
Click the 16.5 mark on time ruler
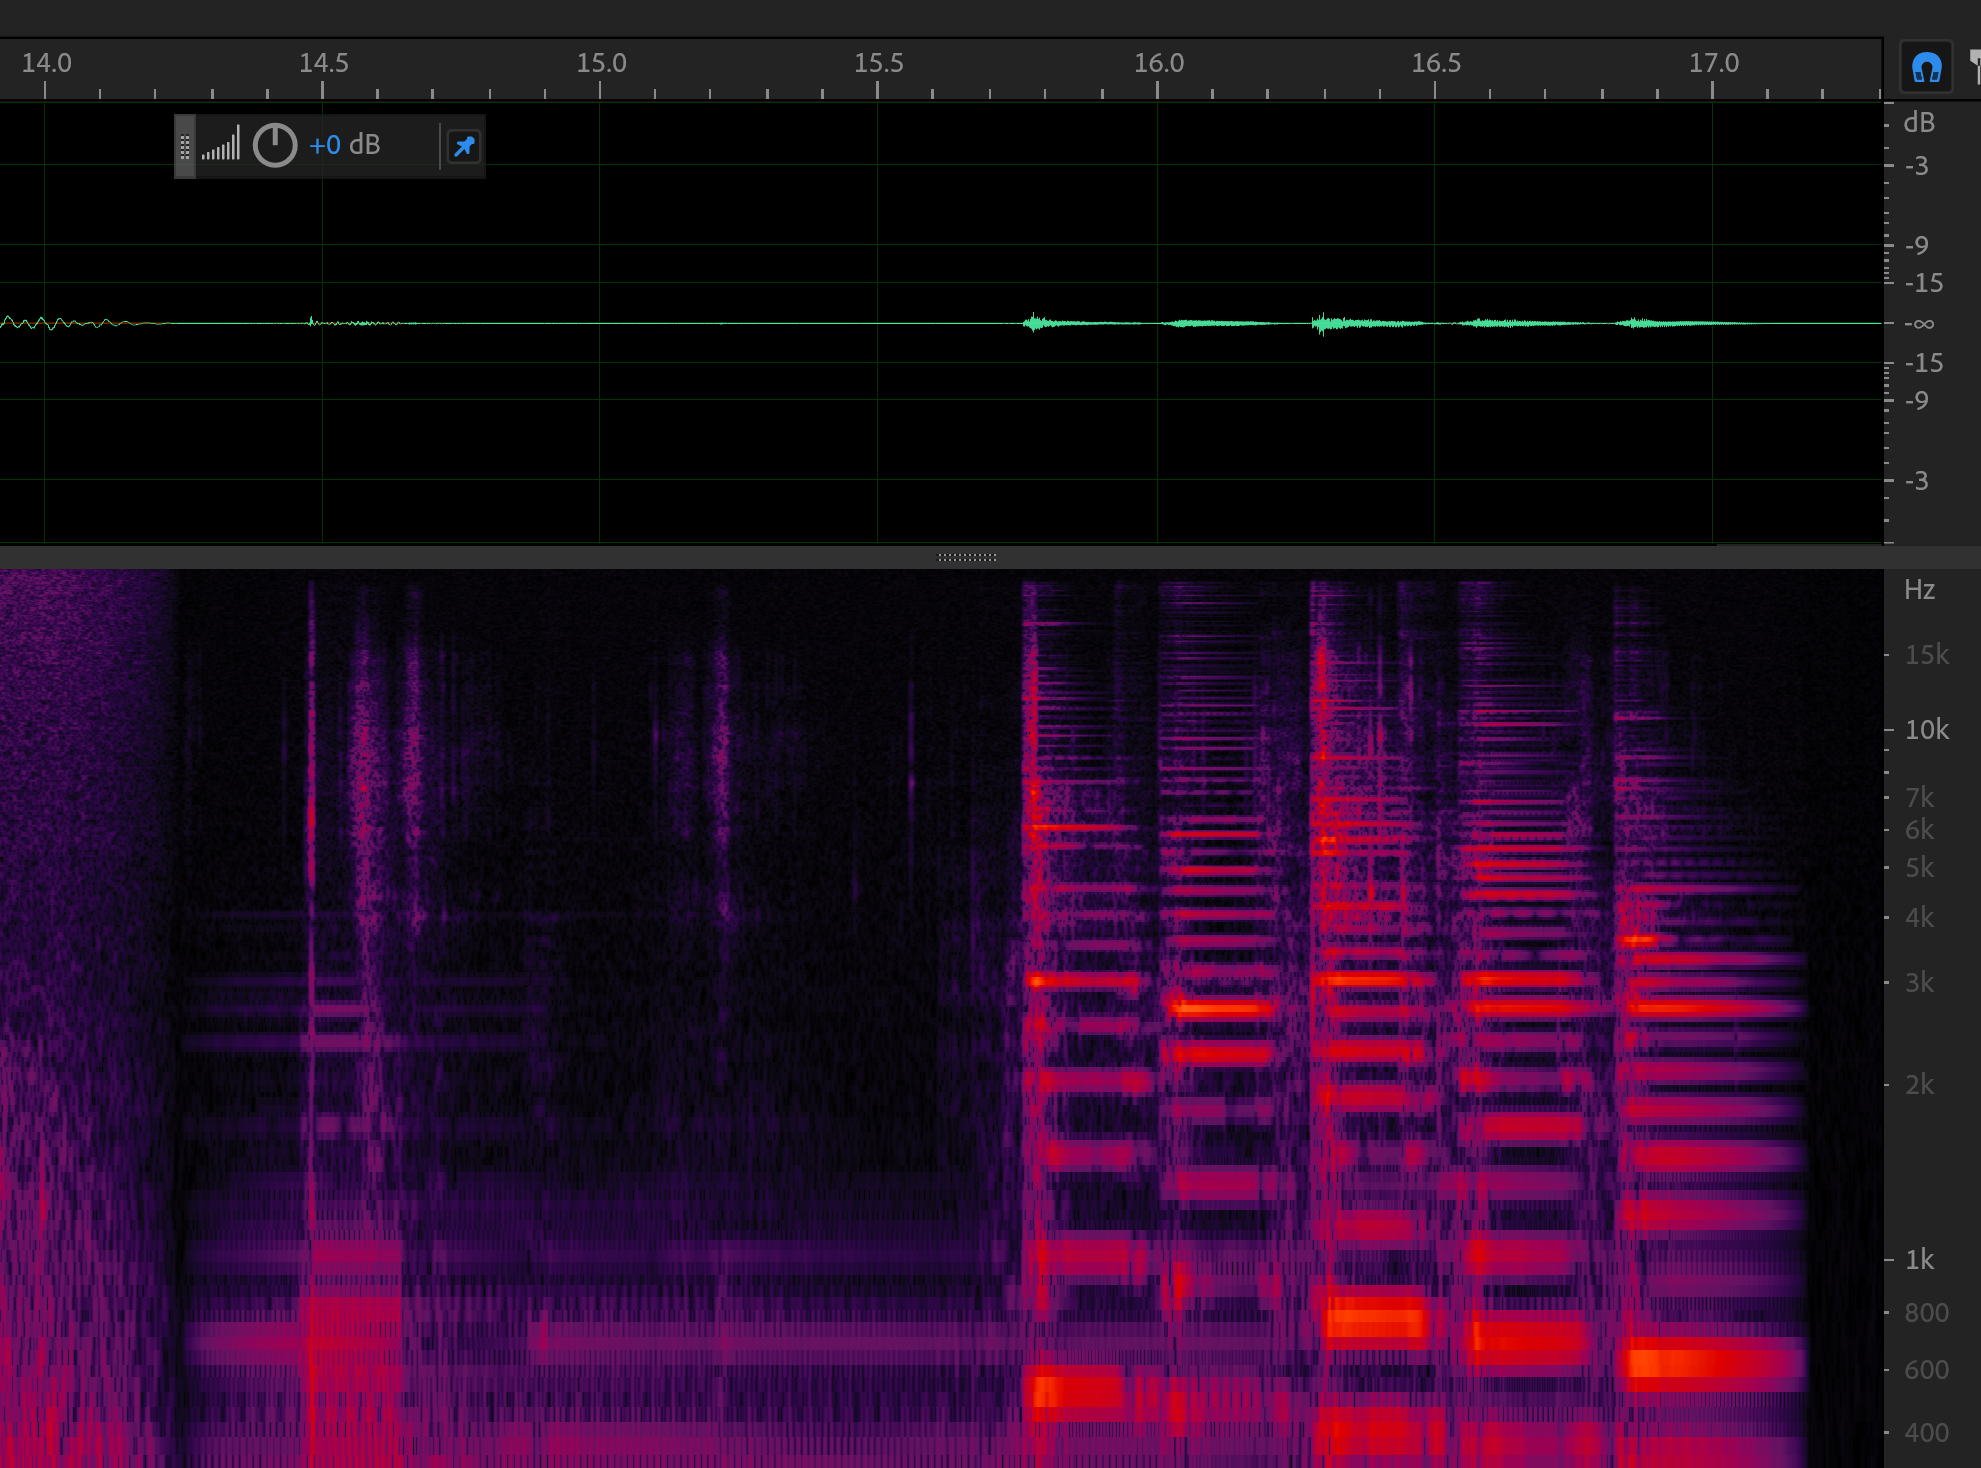coord(1435,64)
